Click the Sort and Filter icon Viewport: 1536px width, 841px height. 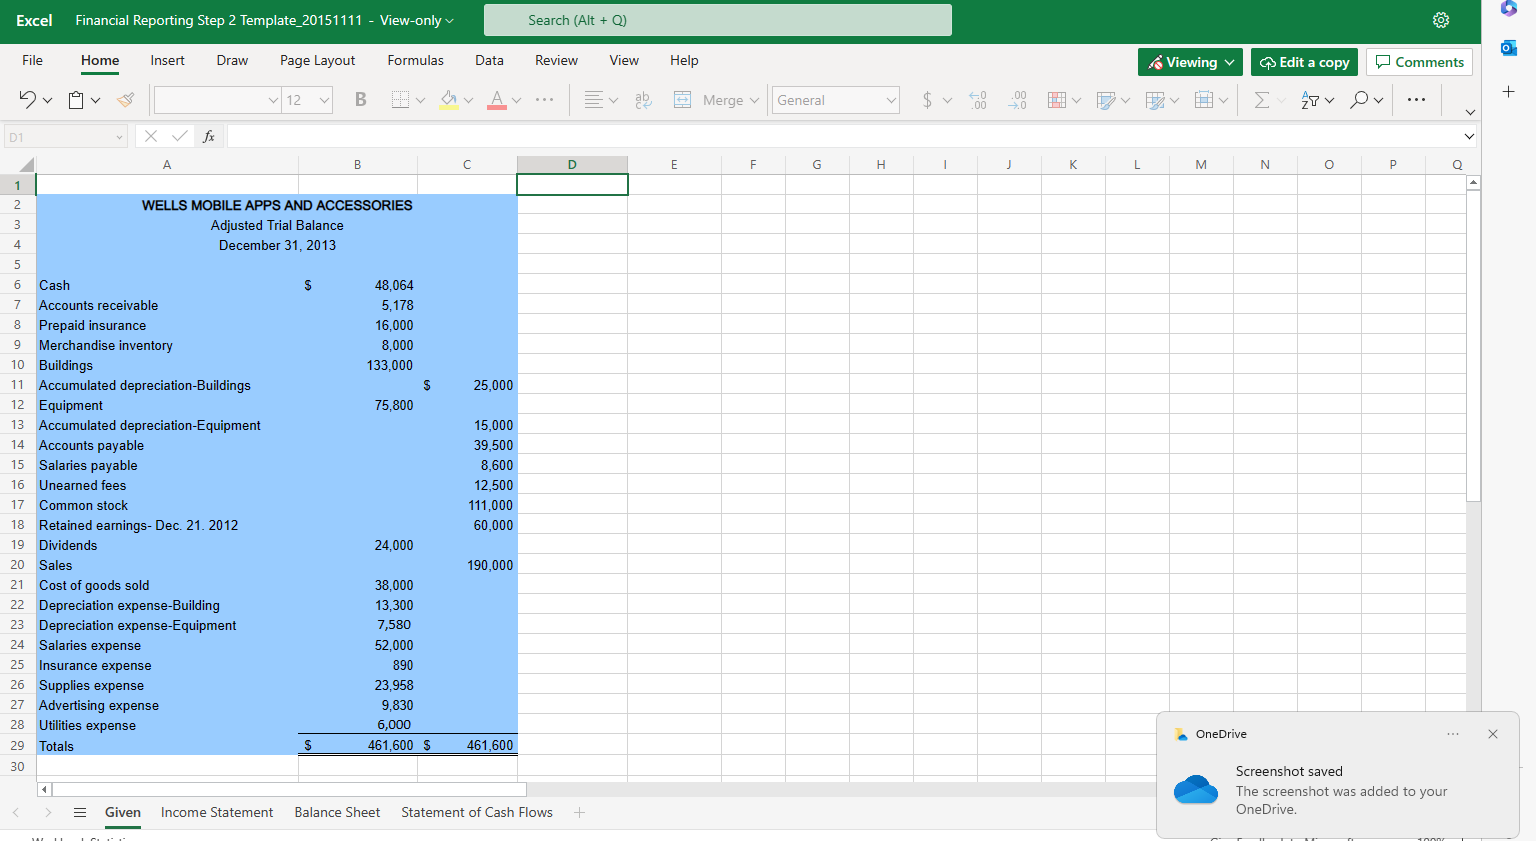[x=1310, y=99]
